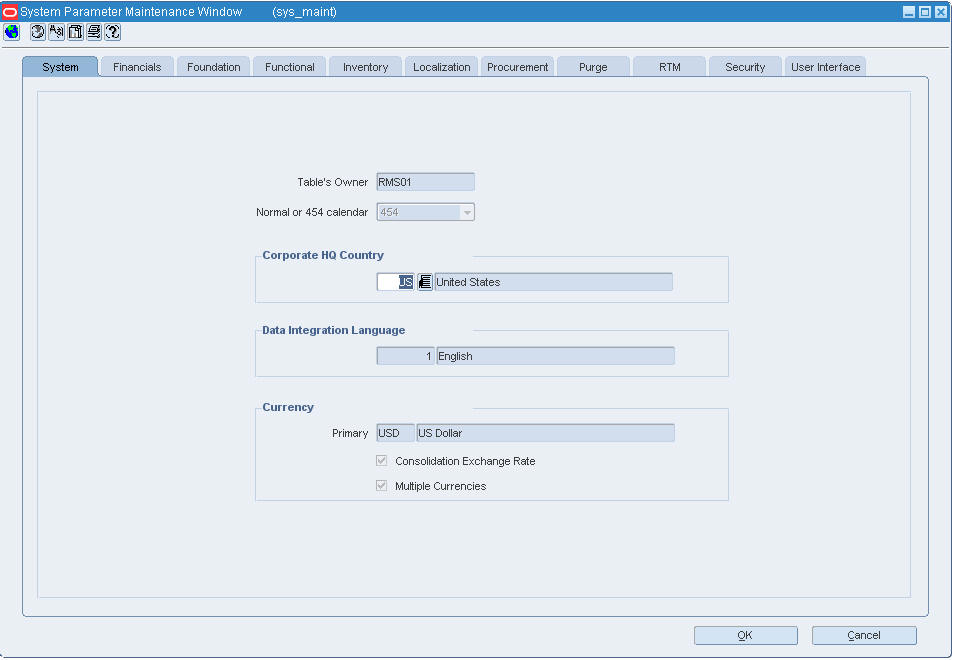This screenshot has height=660, width=953.
Task: Click the colored globe toolbar icon
Action: 12,32
